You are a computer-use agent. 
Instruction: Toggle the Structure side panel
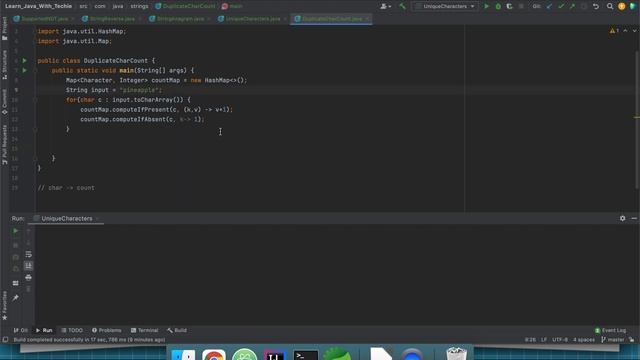[x=4, y=64]
